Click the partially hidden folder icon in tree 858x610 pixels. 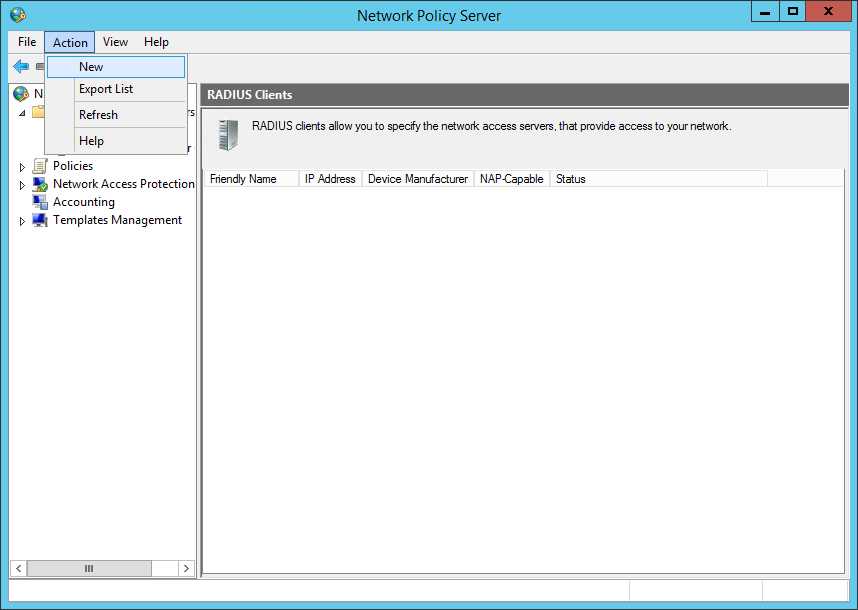point(38,112)
